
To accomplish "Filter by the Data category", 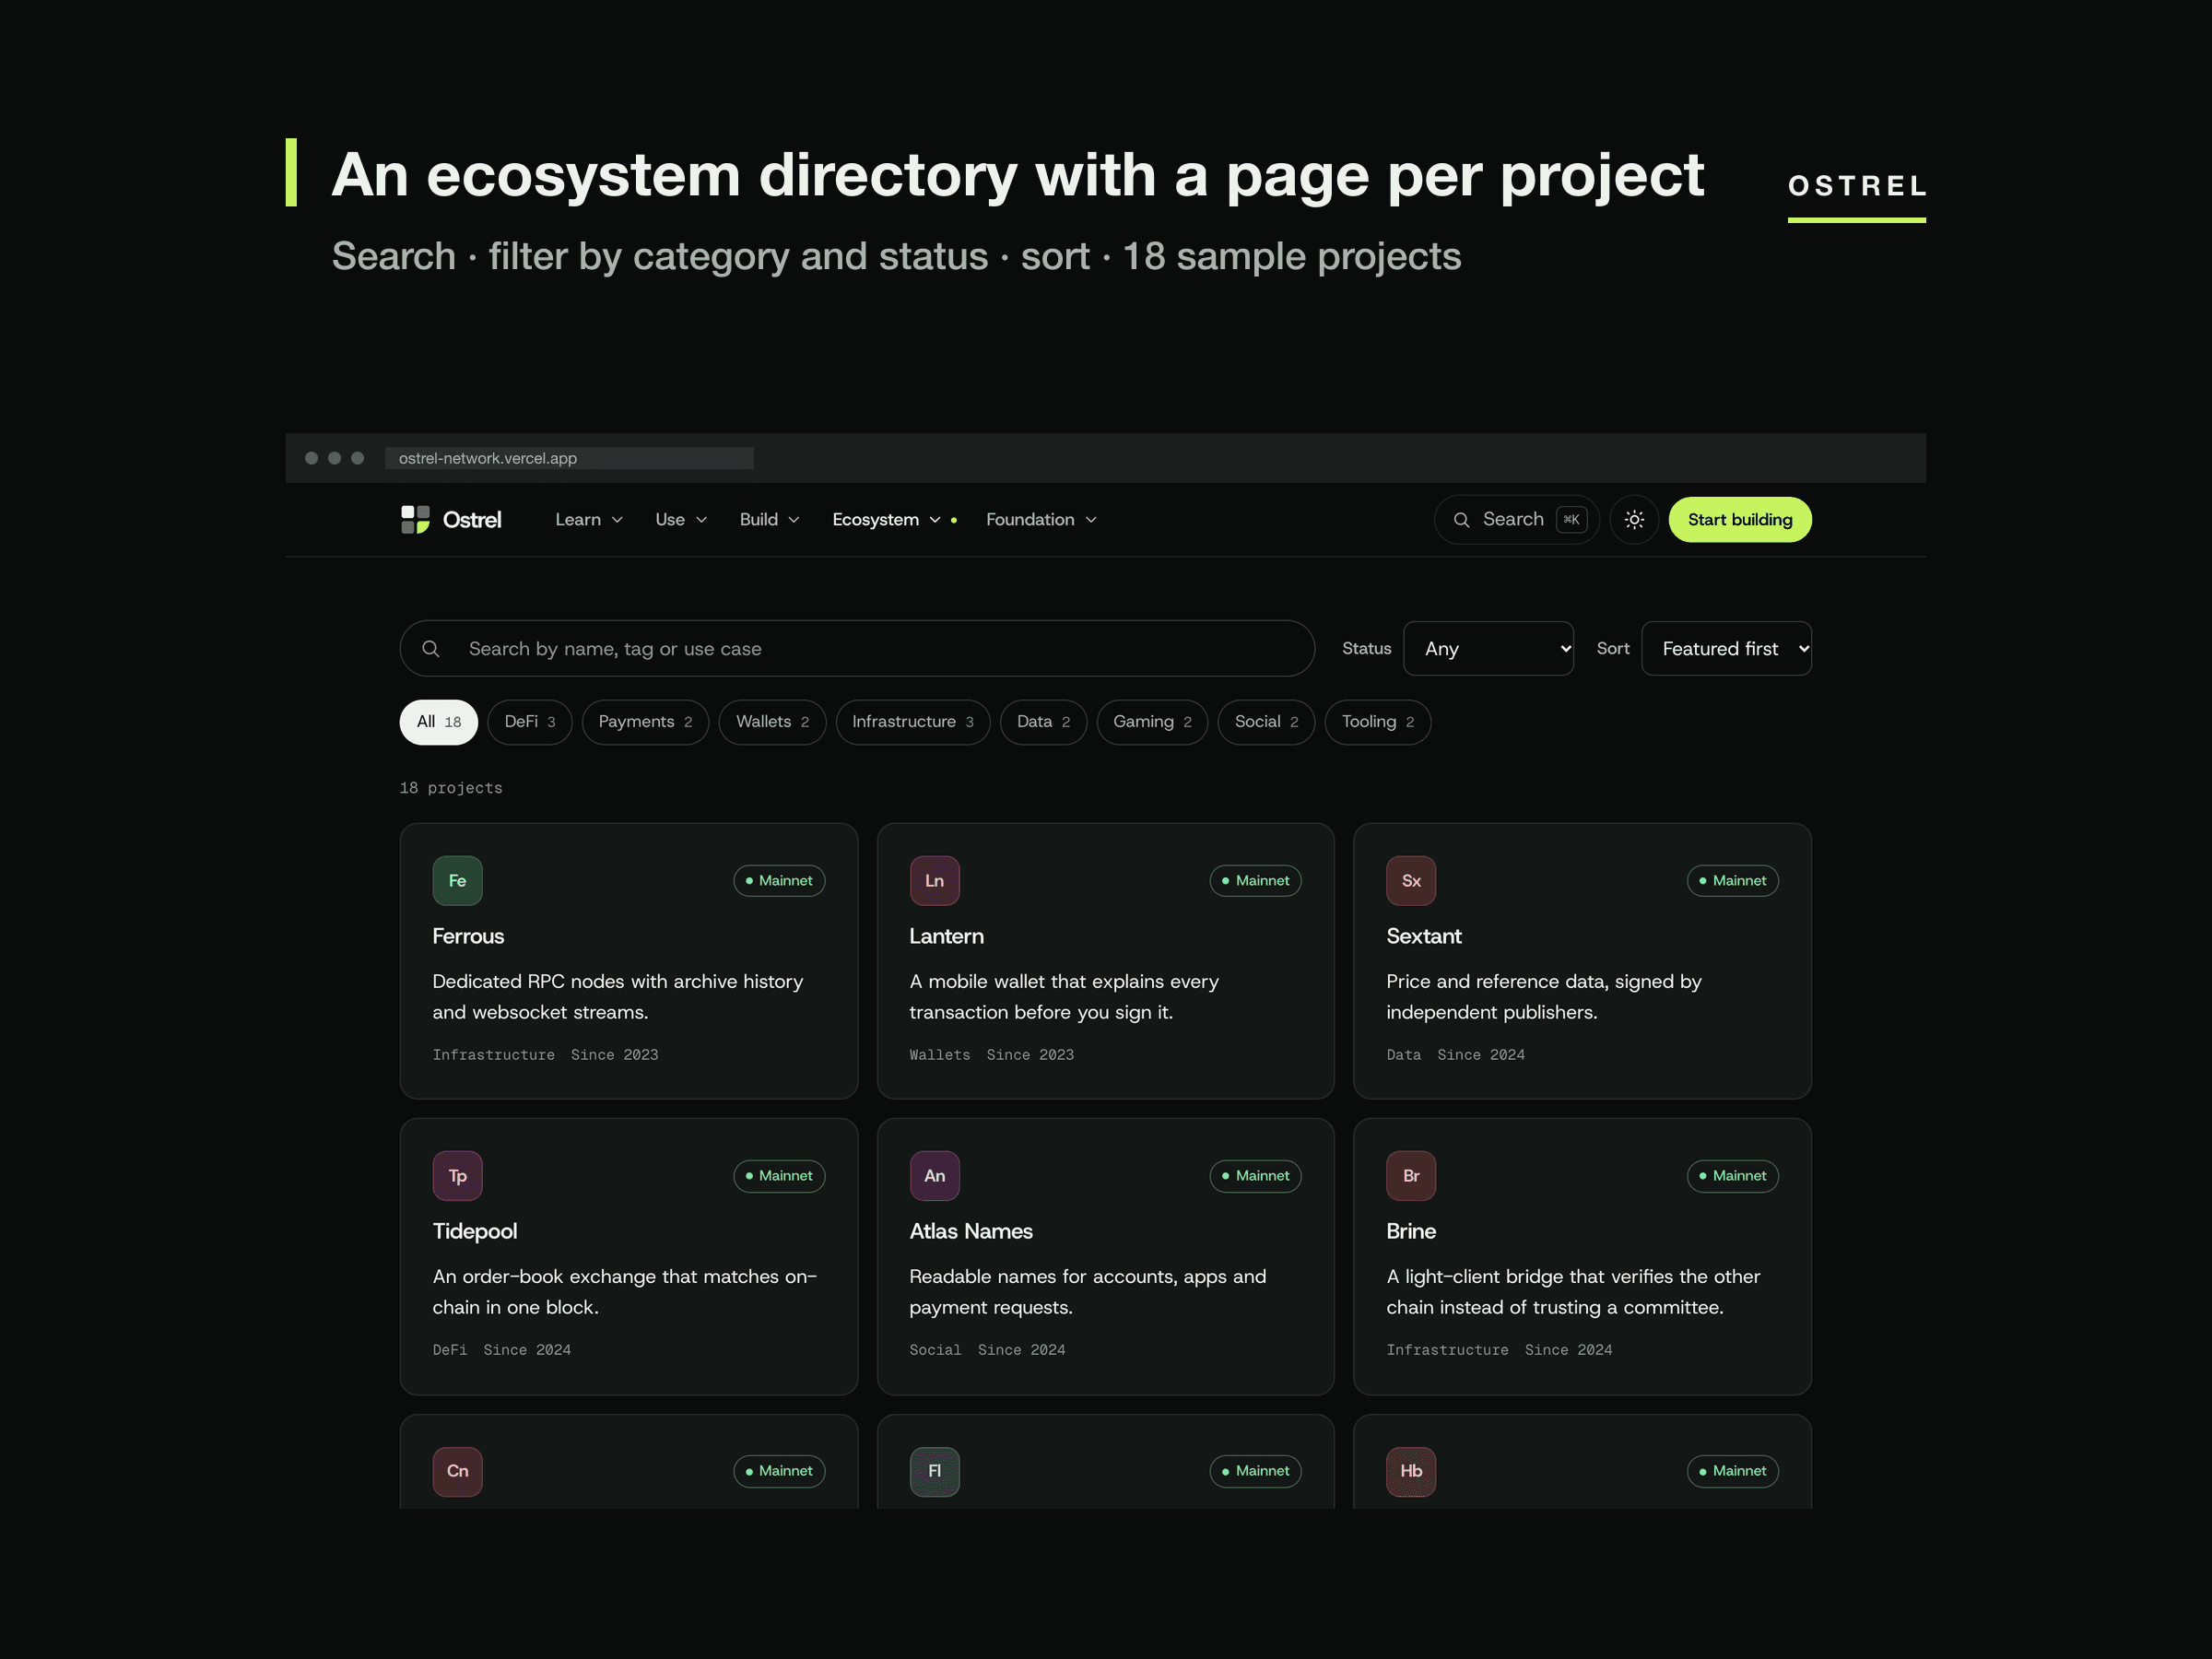I will click(1043, 721).
